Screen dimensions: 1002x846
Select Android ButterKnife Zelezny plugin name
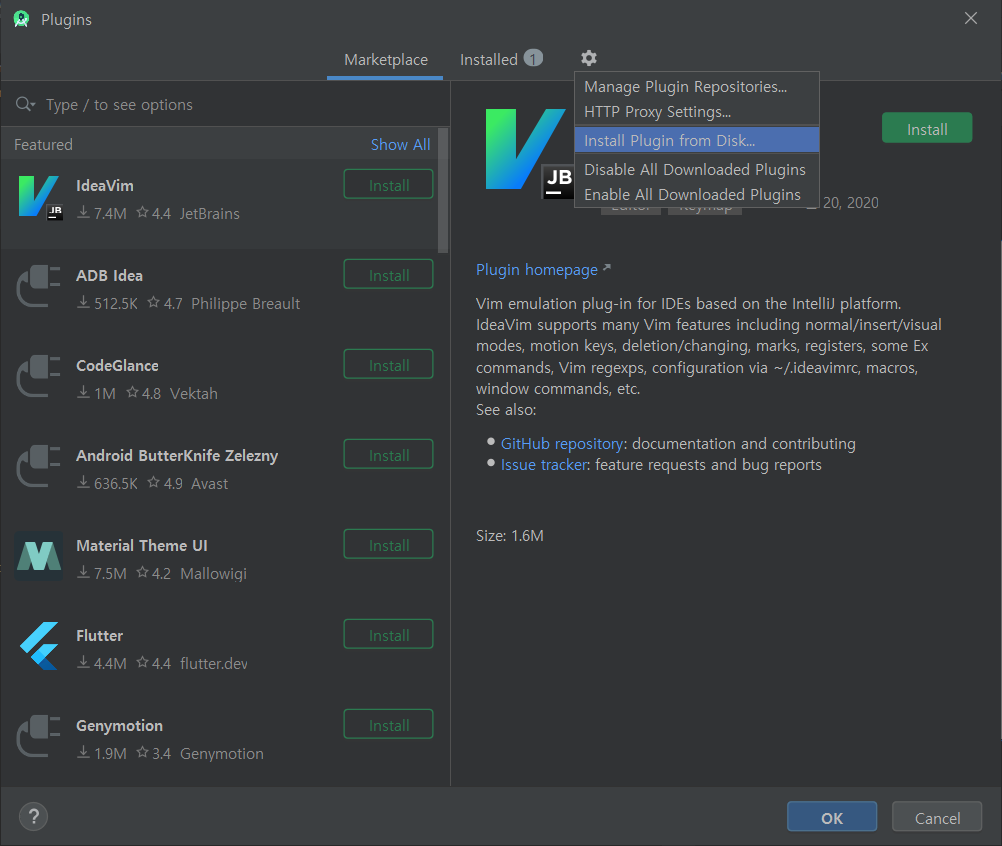177,456
